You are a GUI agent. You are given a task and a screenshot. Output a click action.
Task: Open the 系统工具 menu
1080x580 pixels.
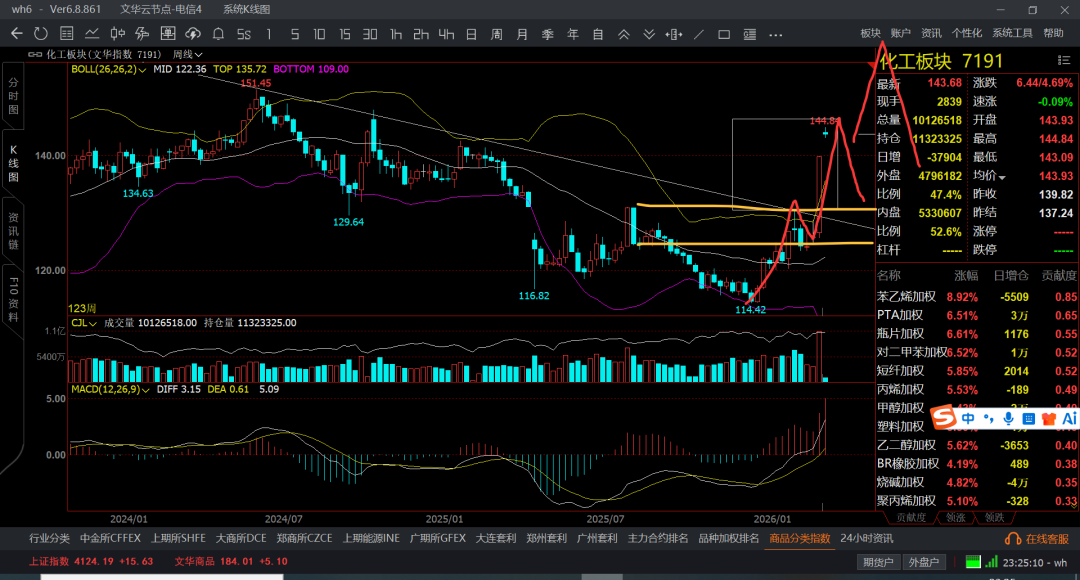coord(1012,33)
